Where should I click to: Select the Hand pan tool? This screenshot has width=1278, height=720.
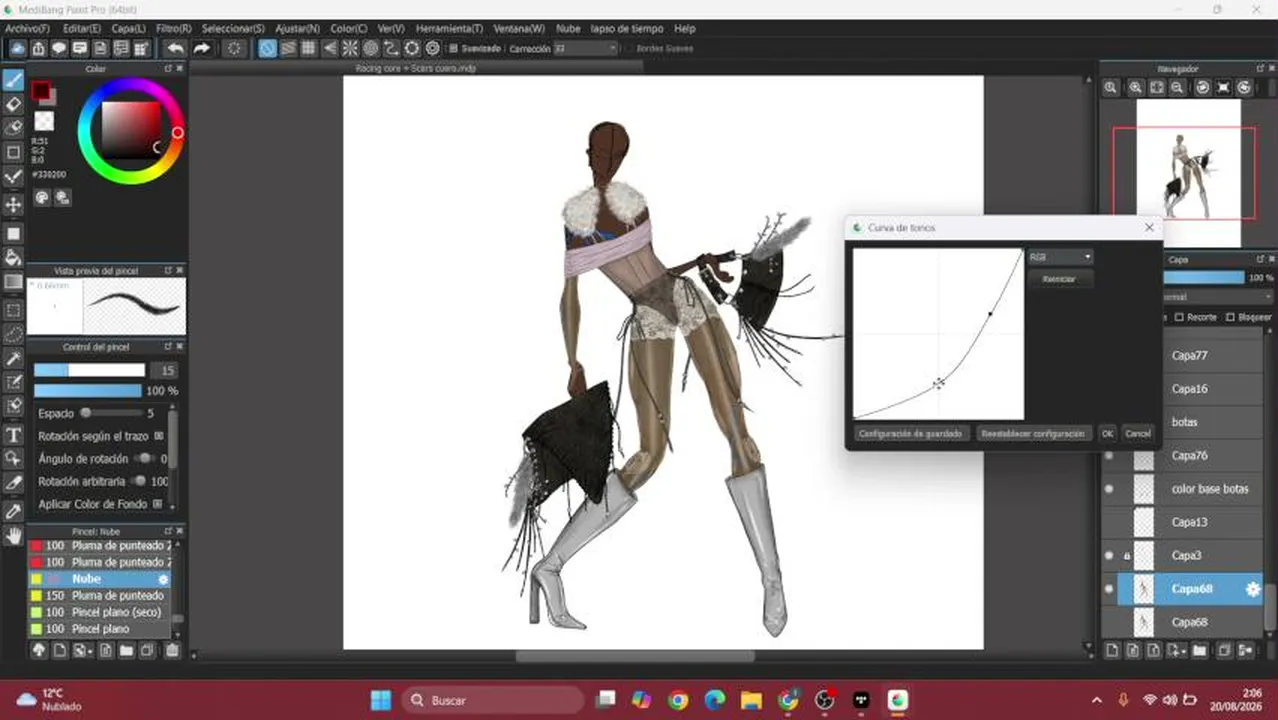tap(13, 536)
